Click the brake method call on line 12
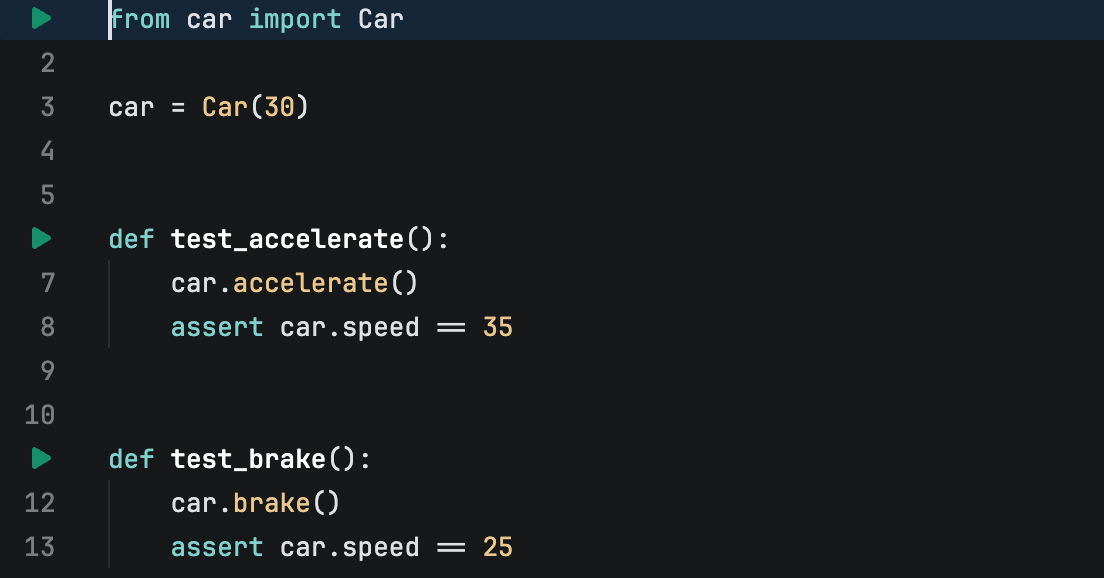Image resolution: width=1104 pixels, height=578 pixels. [x=271, y=502]
